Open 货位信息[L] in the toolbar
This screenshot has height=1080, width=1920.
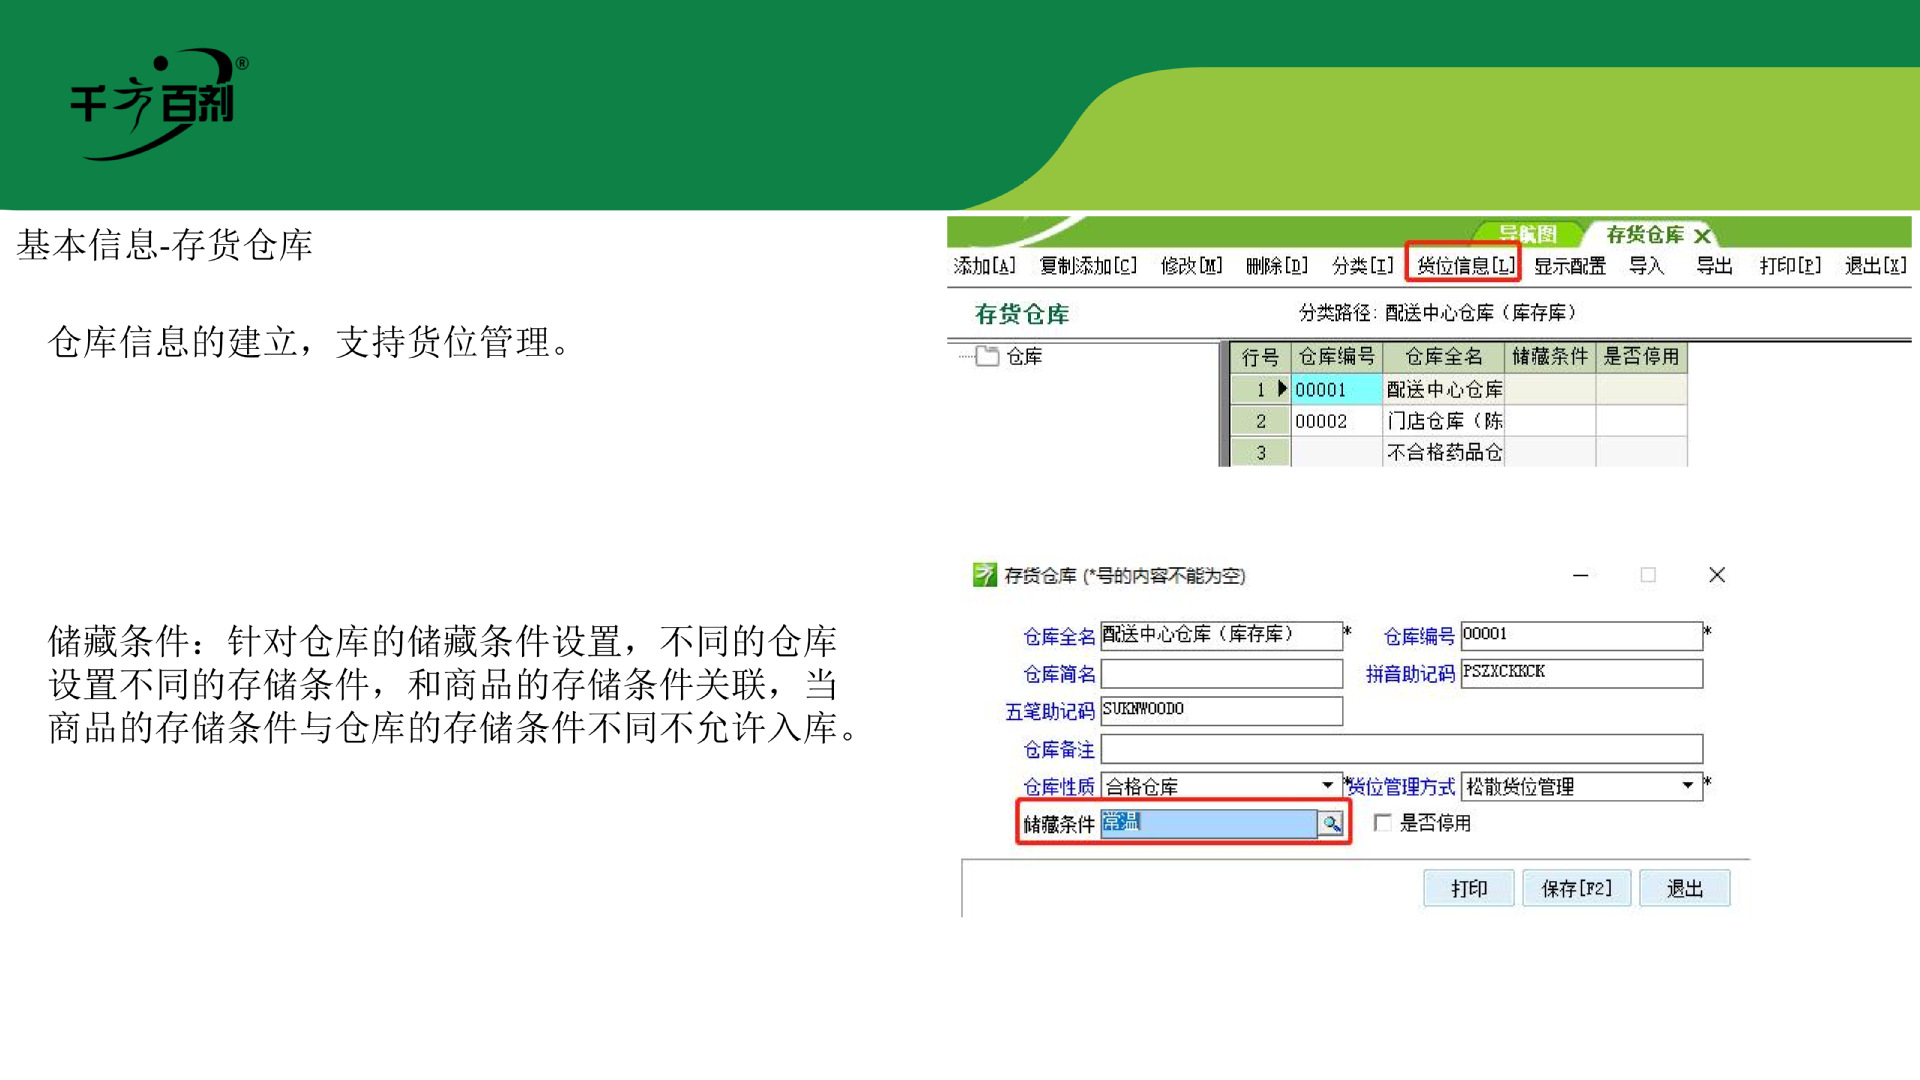[1465, 266]
